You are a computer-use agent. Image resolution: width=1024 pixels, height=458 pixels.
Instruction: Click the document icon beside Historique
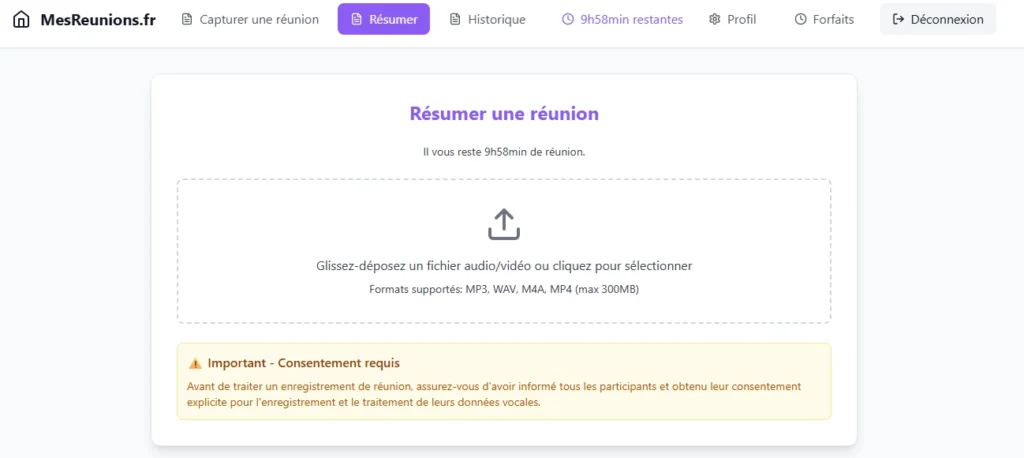[x=455, y=20]
